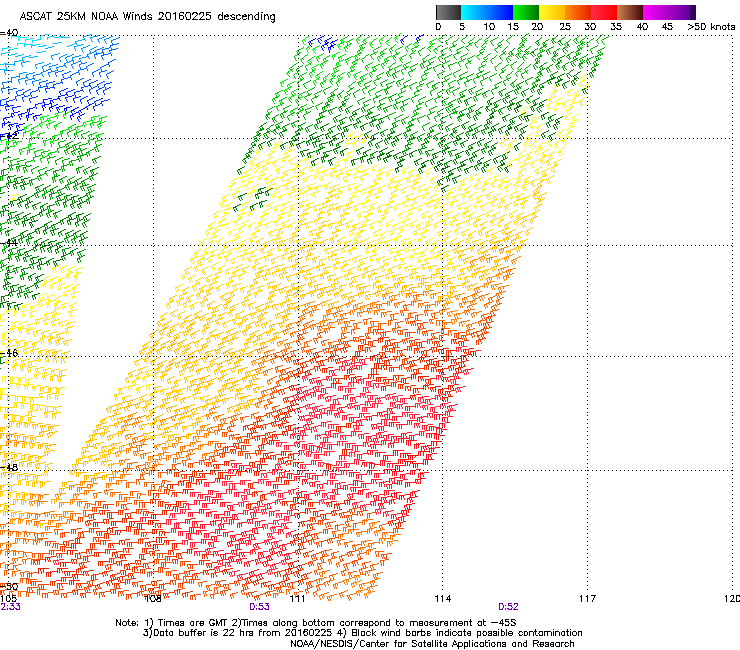740x650 pixels.
Task: Click the latitude label '-50'
Action: click(9, 587)
